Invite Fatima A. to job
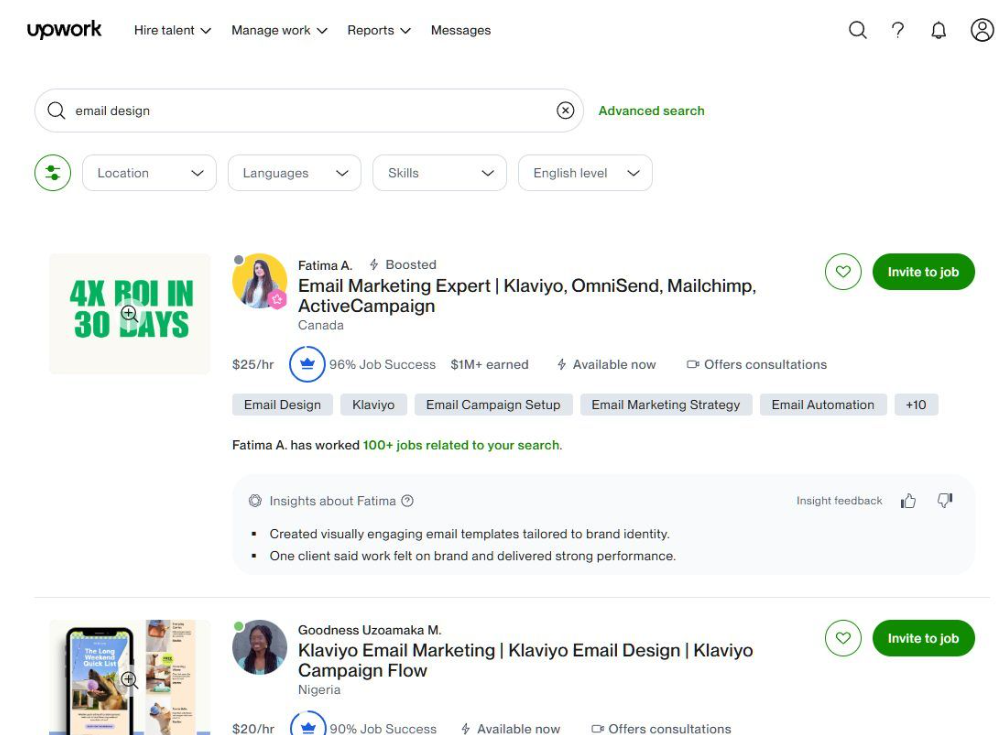 pyautogui.click(x=923, y=272)
